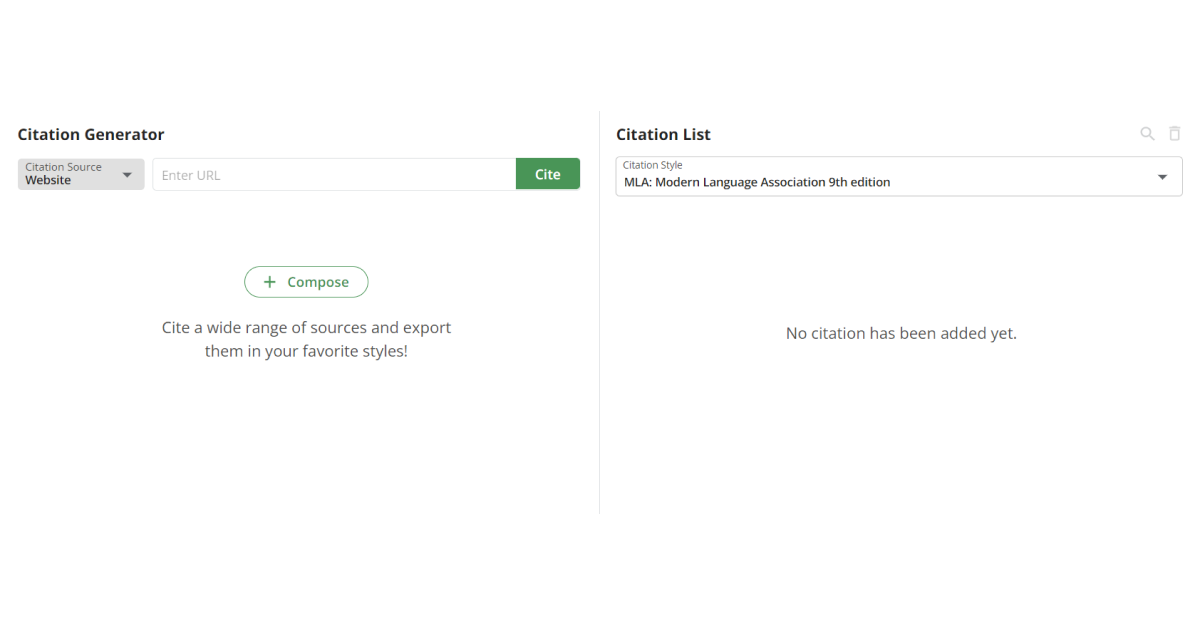The image size is (1200, 630).
Task: Select the Website citation source box
Action: (x=81, y=174)
